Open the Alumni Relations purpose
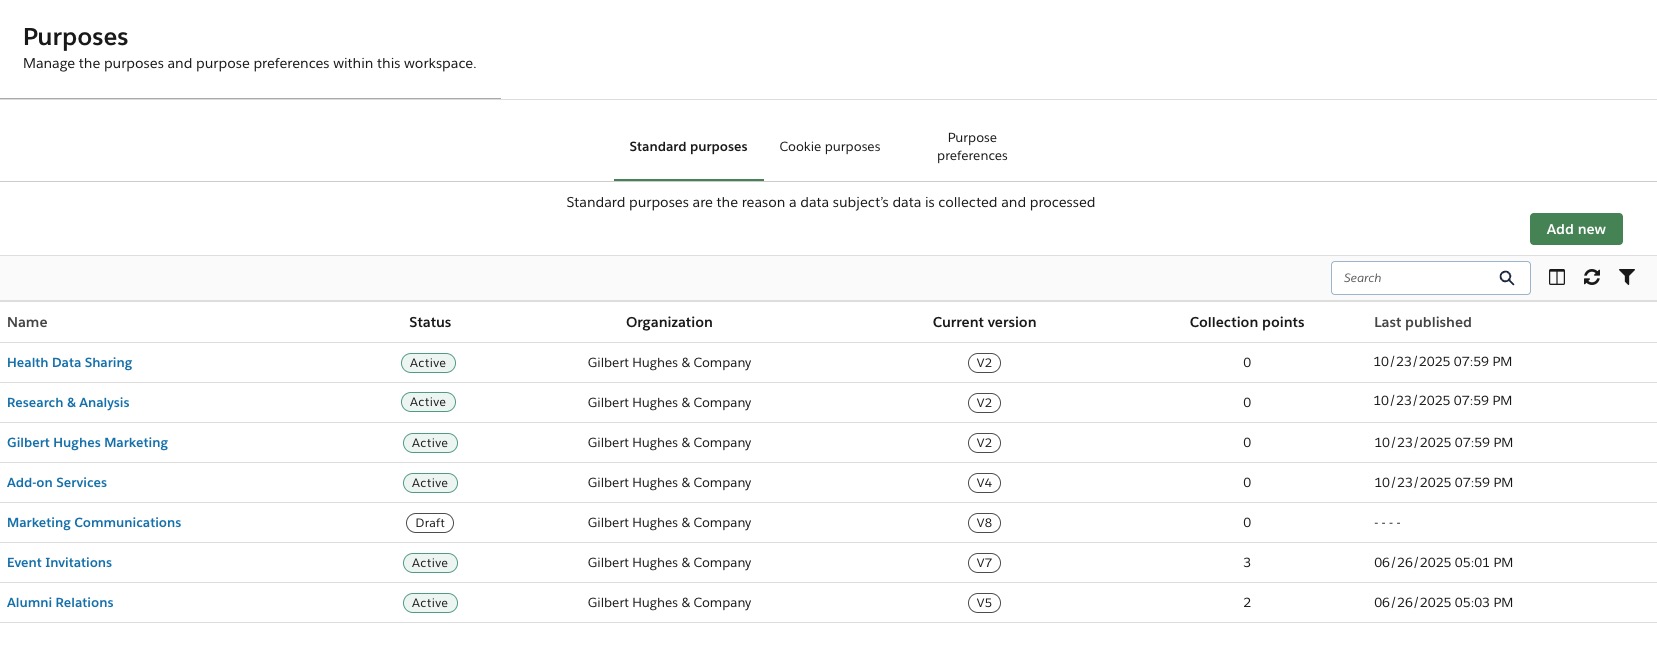This screenshot has height=649, width=1657. pos(60,603)
